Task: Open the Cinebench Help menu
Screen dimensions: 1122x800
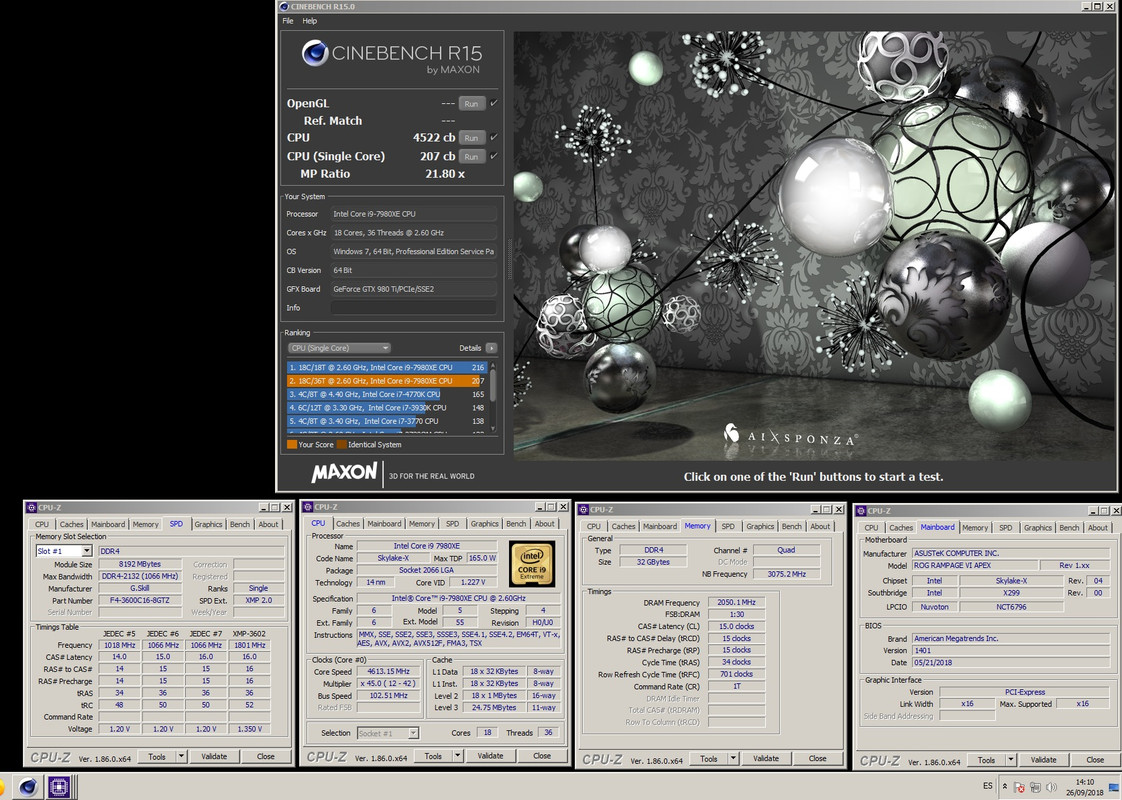Action: point(309,21)
